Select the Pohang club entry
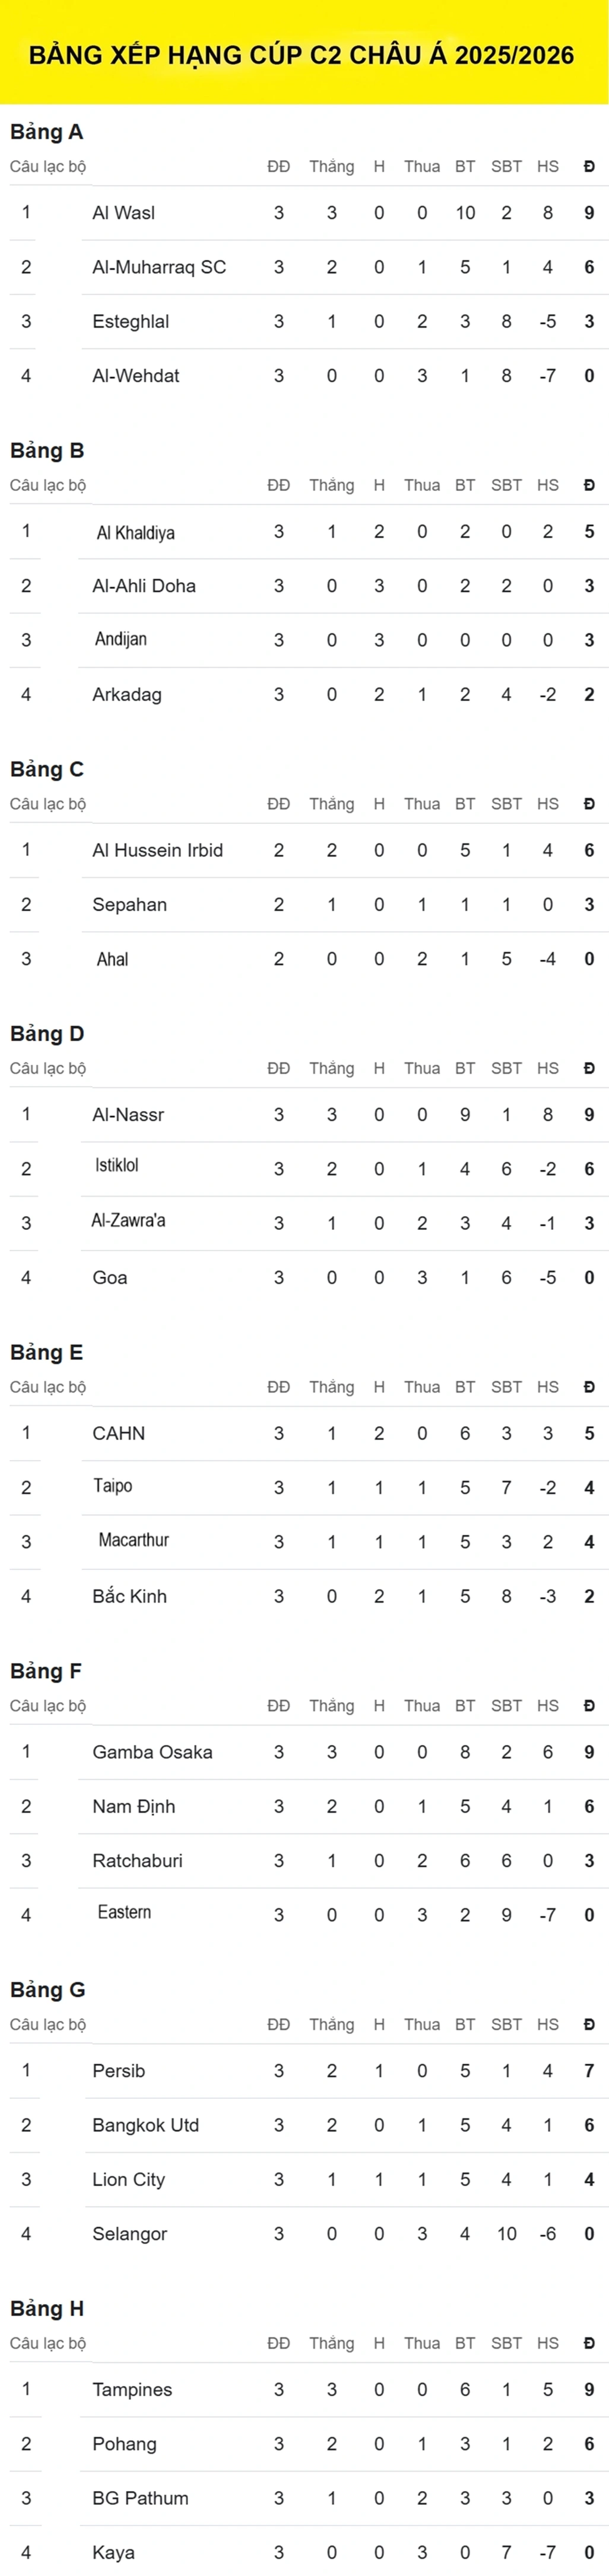 pos(124,2443)
